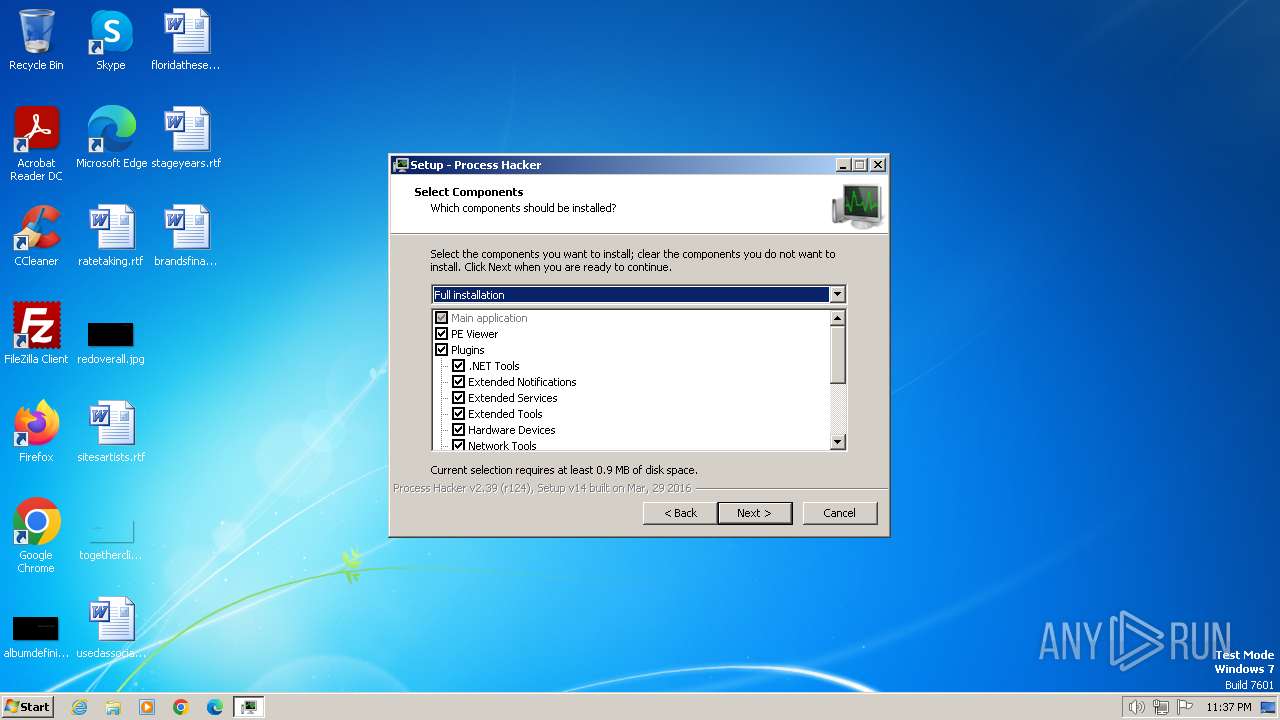Open the albumdefini file icon
The height and width of the screenshot is (720, 1280).
[36, 636]
